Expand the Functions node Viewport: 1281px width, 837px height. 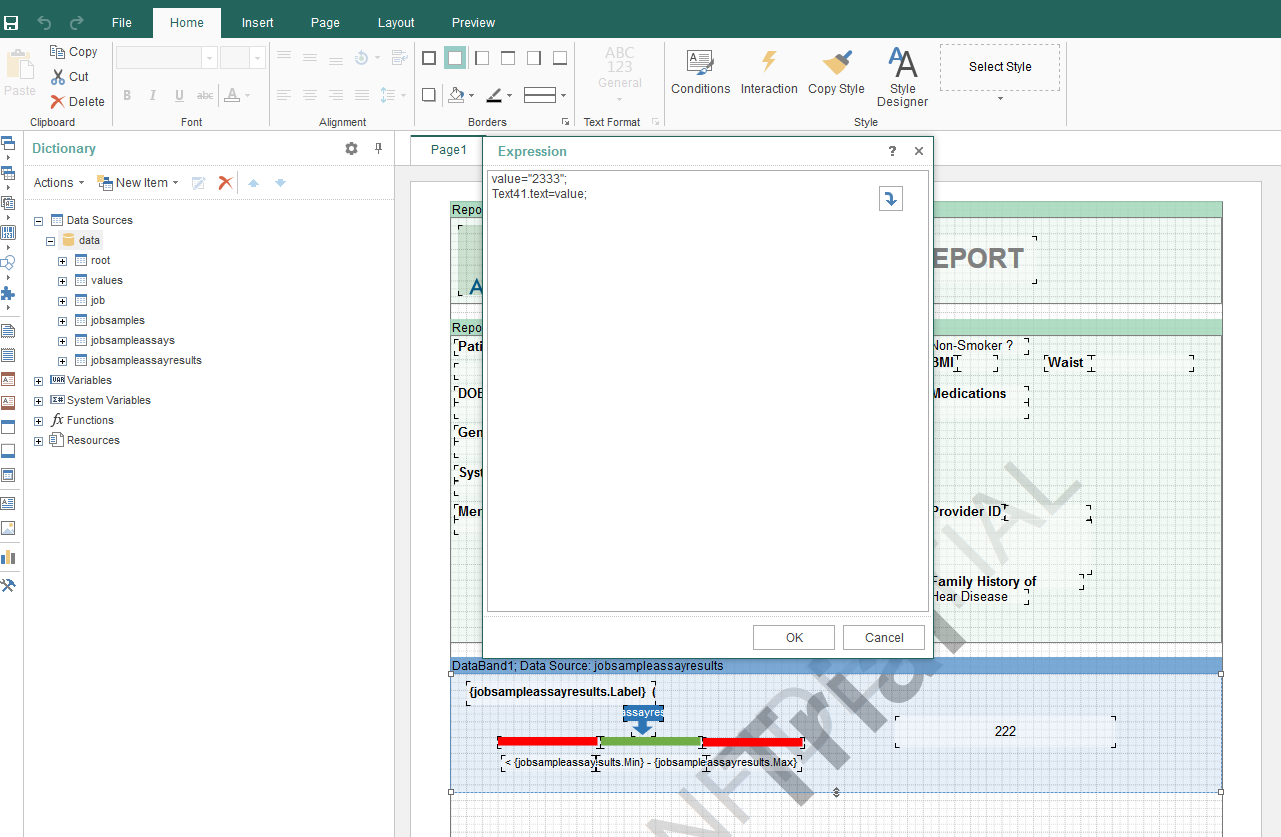(39, 421)
